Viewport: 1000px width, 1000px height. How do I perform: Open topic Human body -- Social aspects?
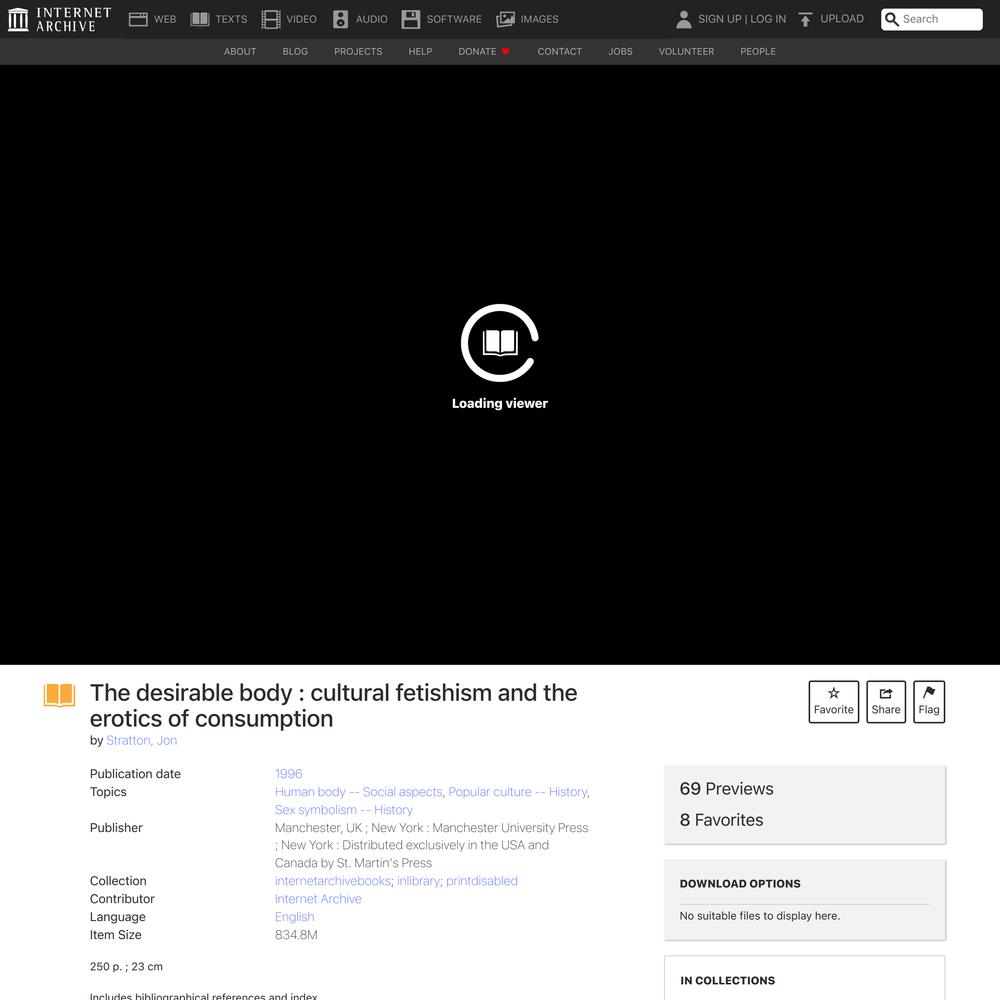[x=358, y=791]
